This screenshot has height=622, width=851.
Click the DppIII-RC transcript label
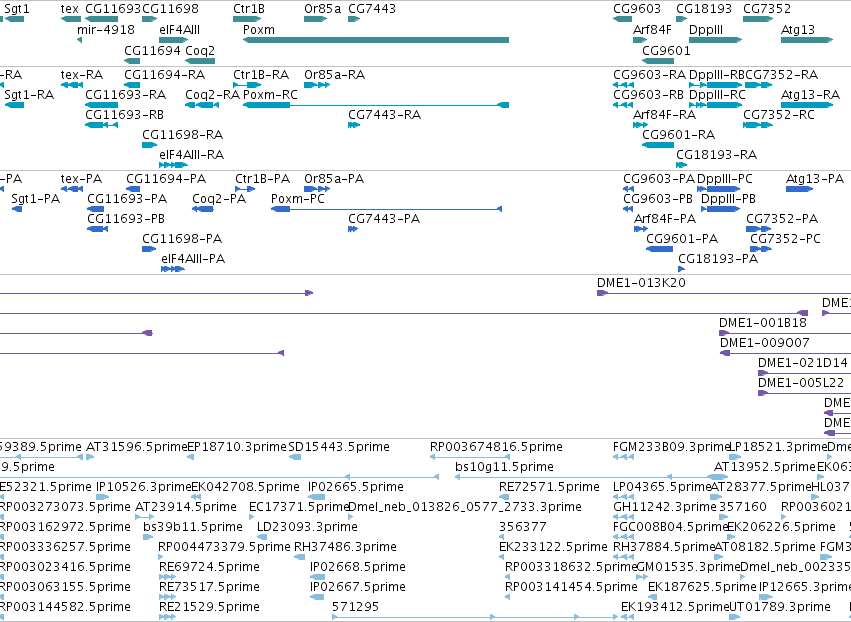click(x=717, y=95)
